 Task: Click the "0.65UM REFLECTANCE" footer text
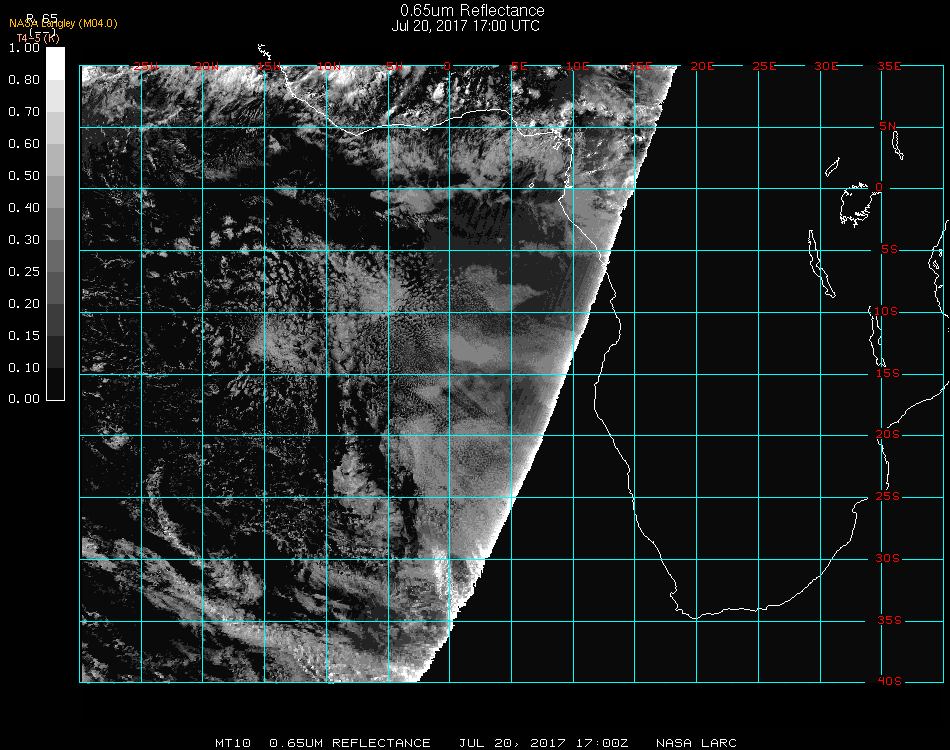350,743
